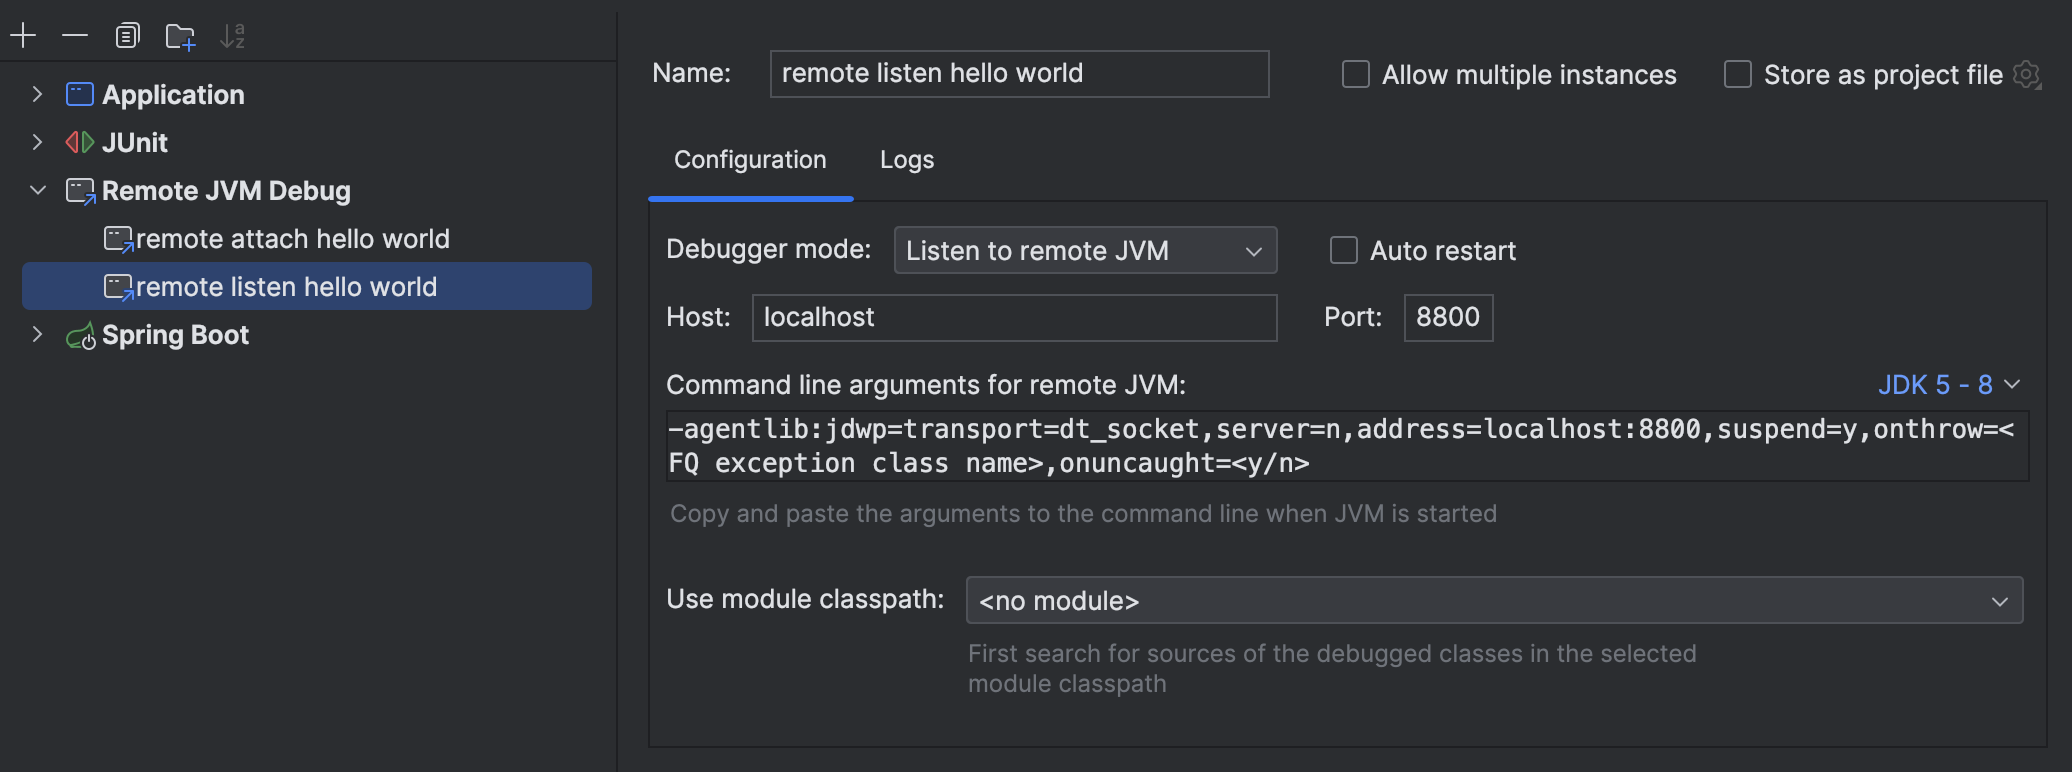The height and width of the screenshot is (772, 2072).
Task: Select remote attach hello world configuration
Action: pos(291,239)
